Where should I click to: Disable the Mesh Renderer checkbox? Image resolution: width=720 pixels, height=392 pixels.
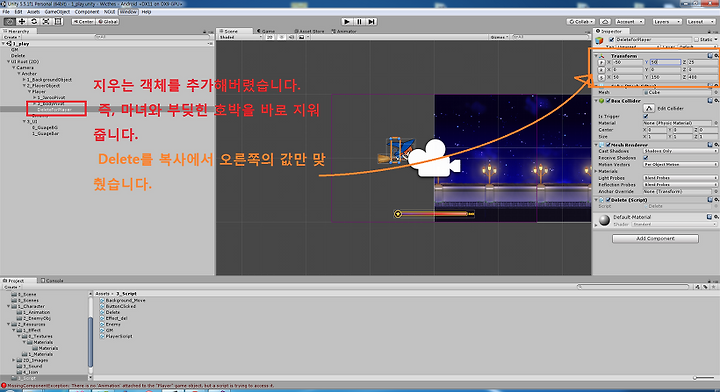[x=608, y=145]
